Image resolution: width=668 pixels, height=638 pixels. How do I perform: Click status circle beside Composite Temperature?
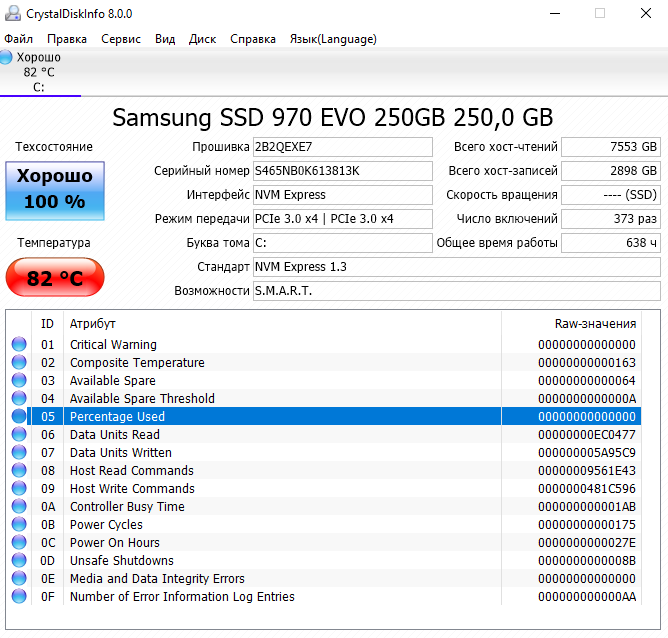pyautogui.click(x=19, y=363)
